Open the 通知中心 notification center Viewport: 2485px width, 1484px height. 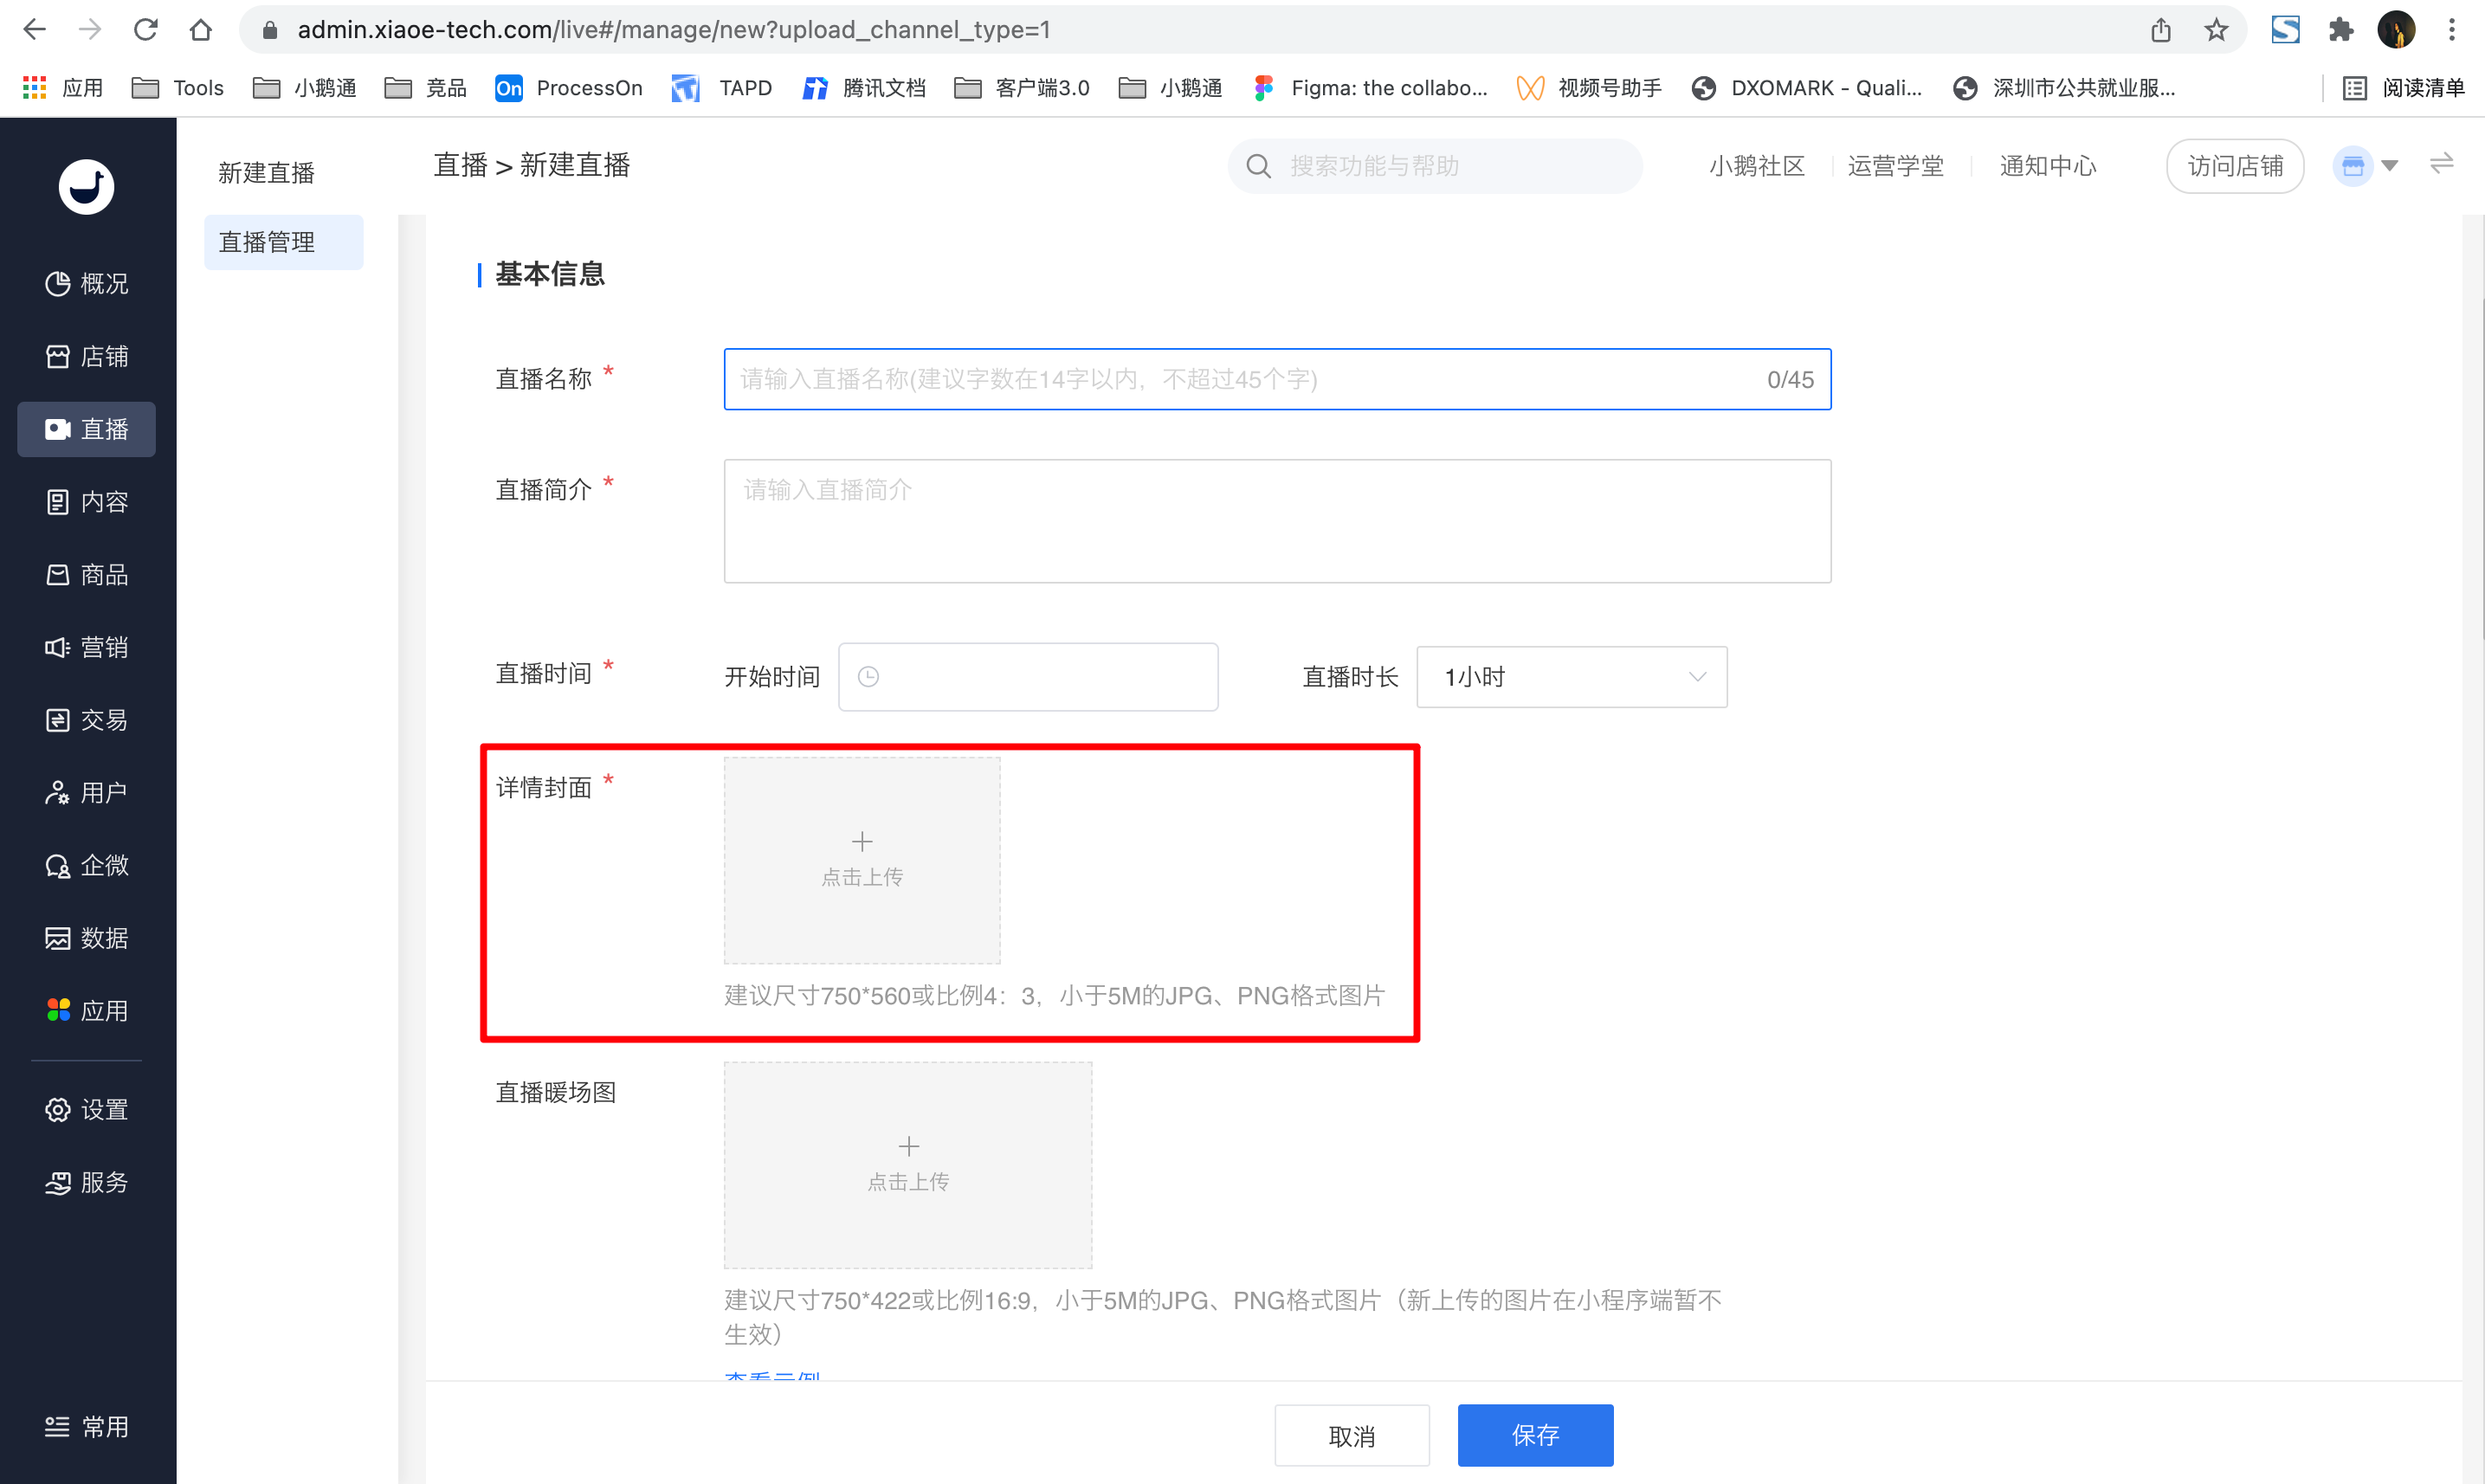(x=2047, y=166)
